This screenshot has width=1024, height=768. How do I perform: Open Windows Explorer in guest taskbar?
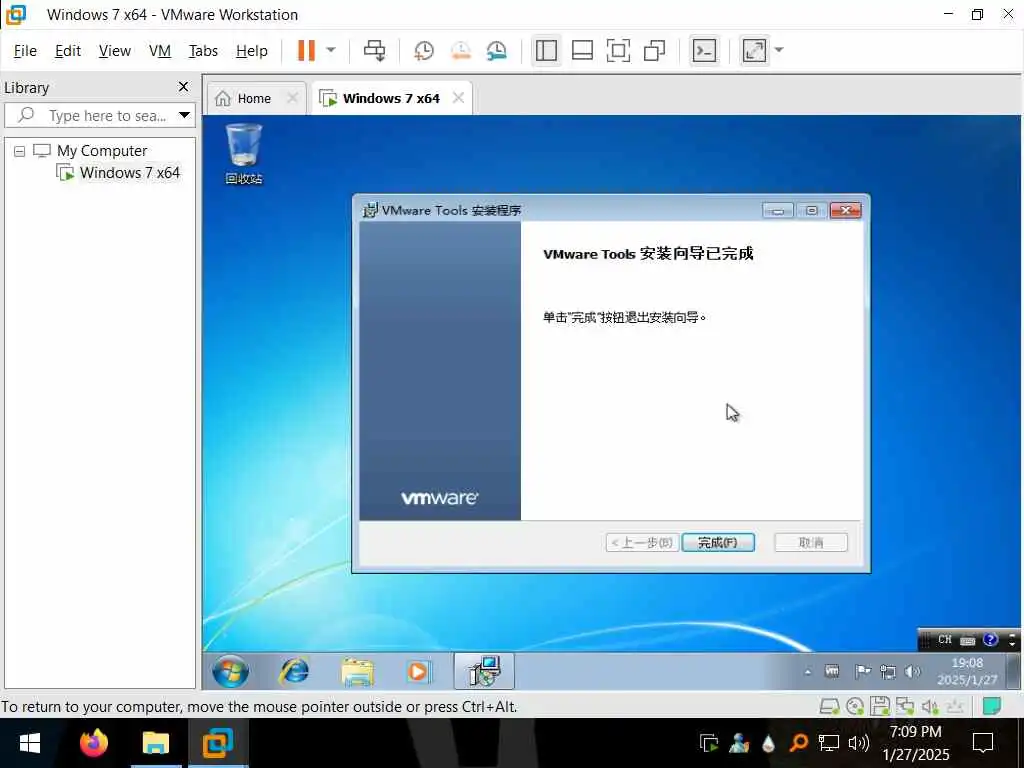[x=357, y=672]
